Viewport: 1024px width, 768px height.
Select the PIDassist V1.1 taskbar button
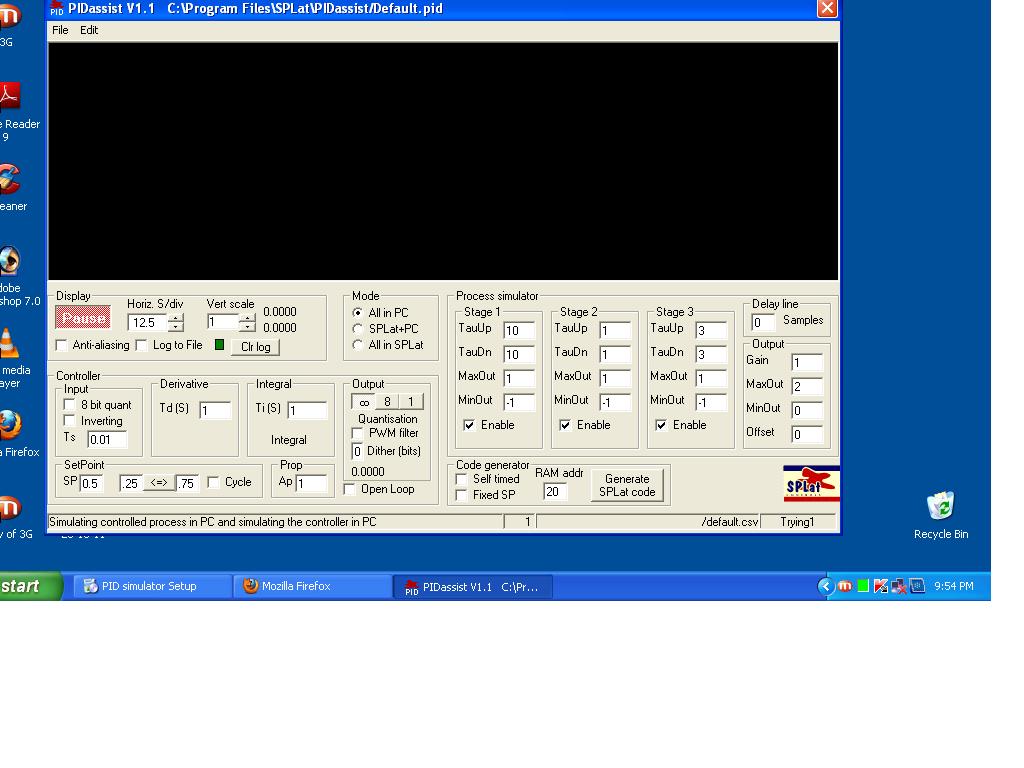(x=473, y=586)
